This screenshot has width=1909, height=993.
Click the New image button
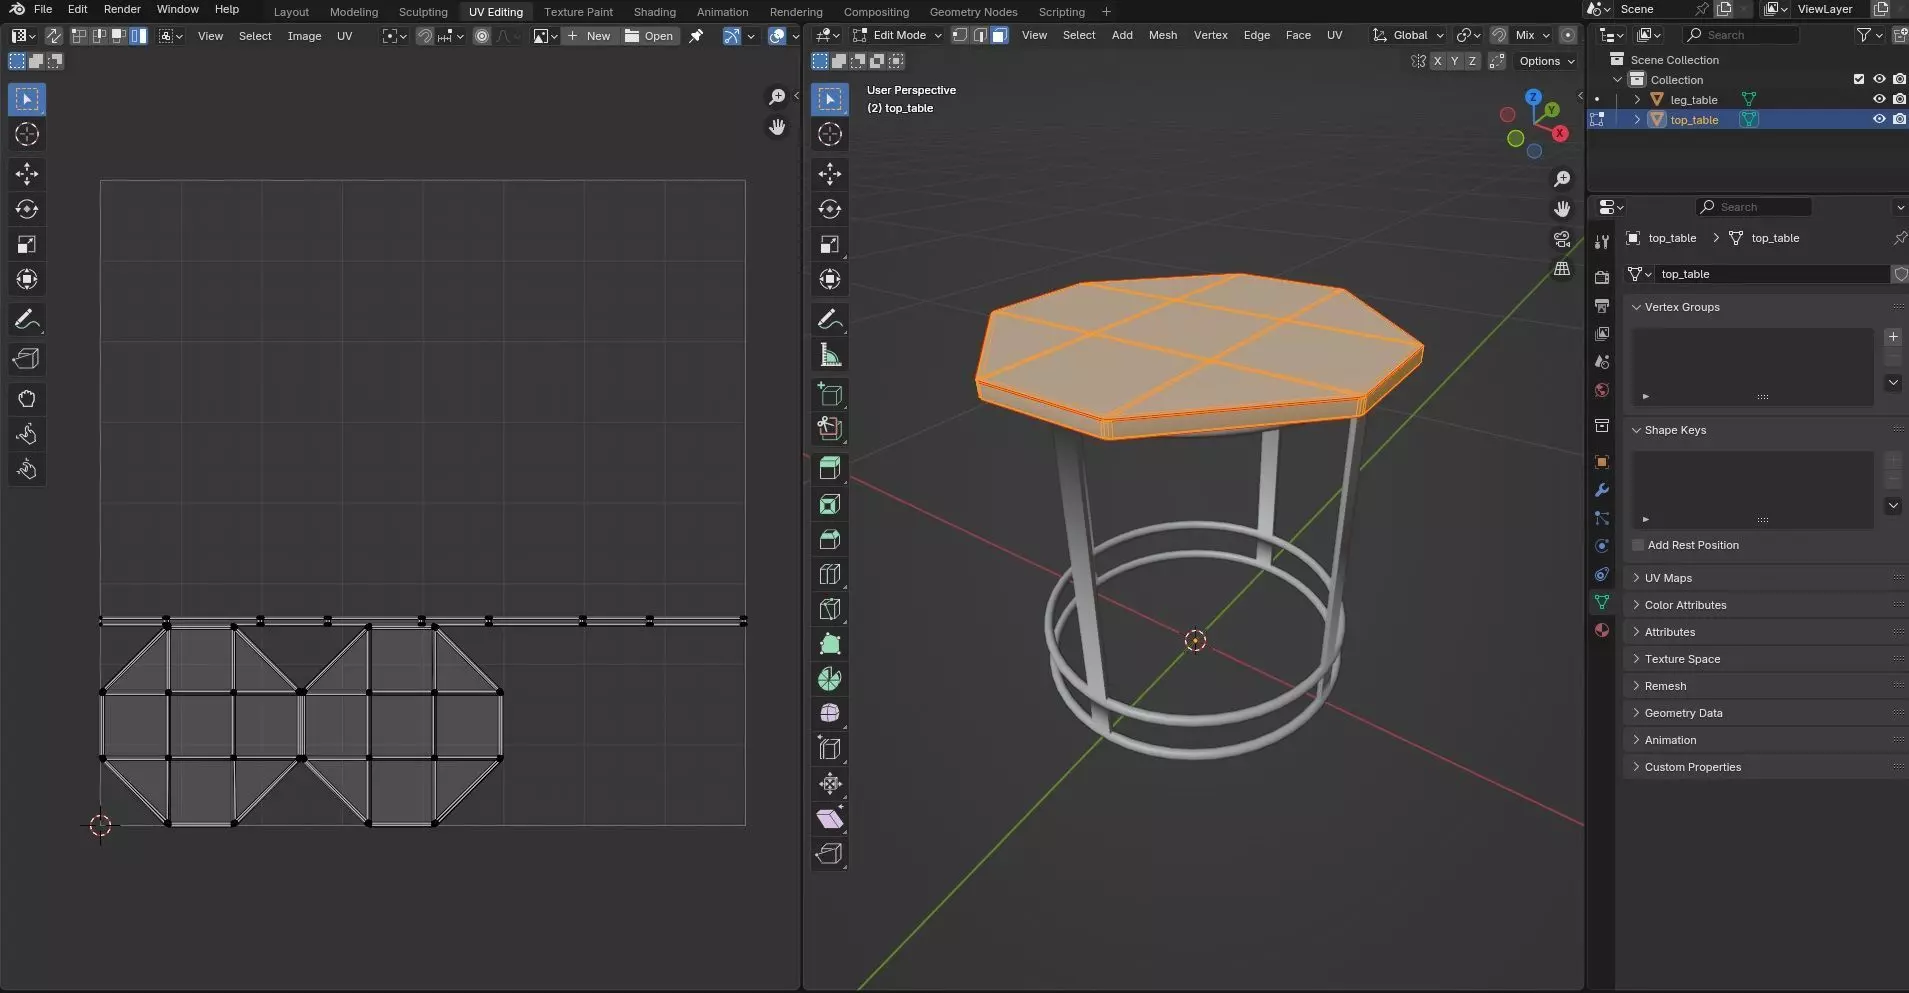pyautogui.click(x=589, y=36)
